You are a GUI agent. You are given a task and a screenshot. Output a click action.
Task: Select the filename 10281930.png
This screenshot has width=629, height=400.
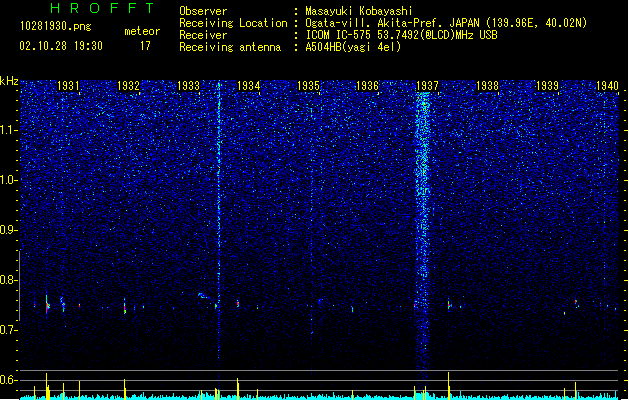(55, 26)
